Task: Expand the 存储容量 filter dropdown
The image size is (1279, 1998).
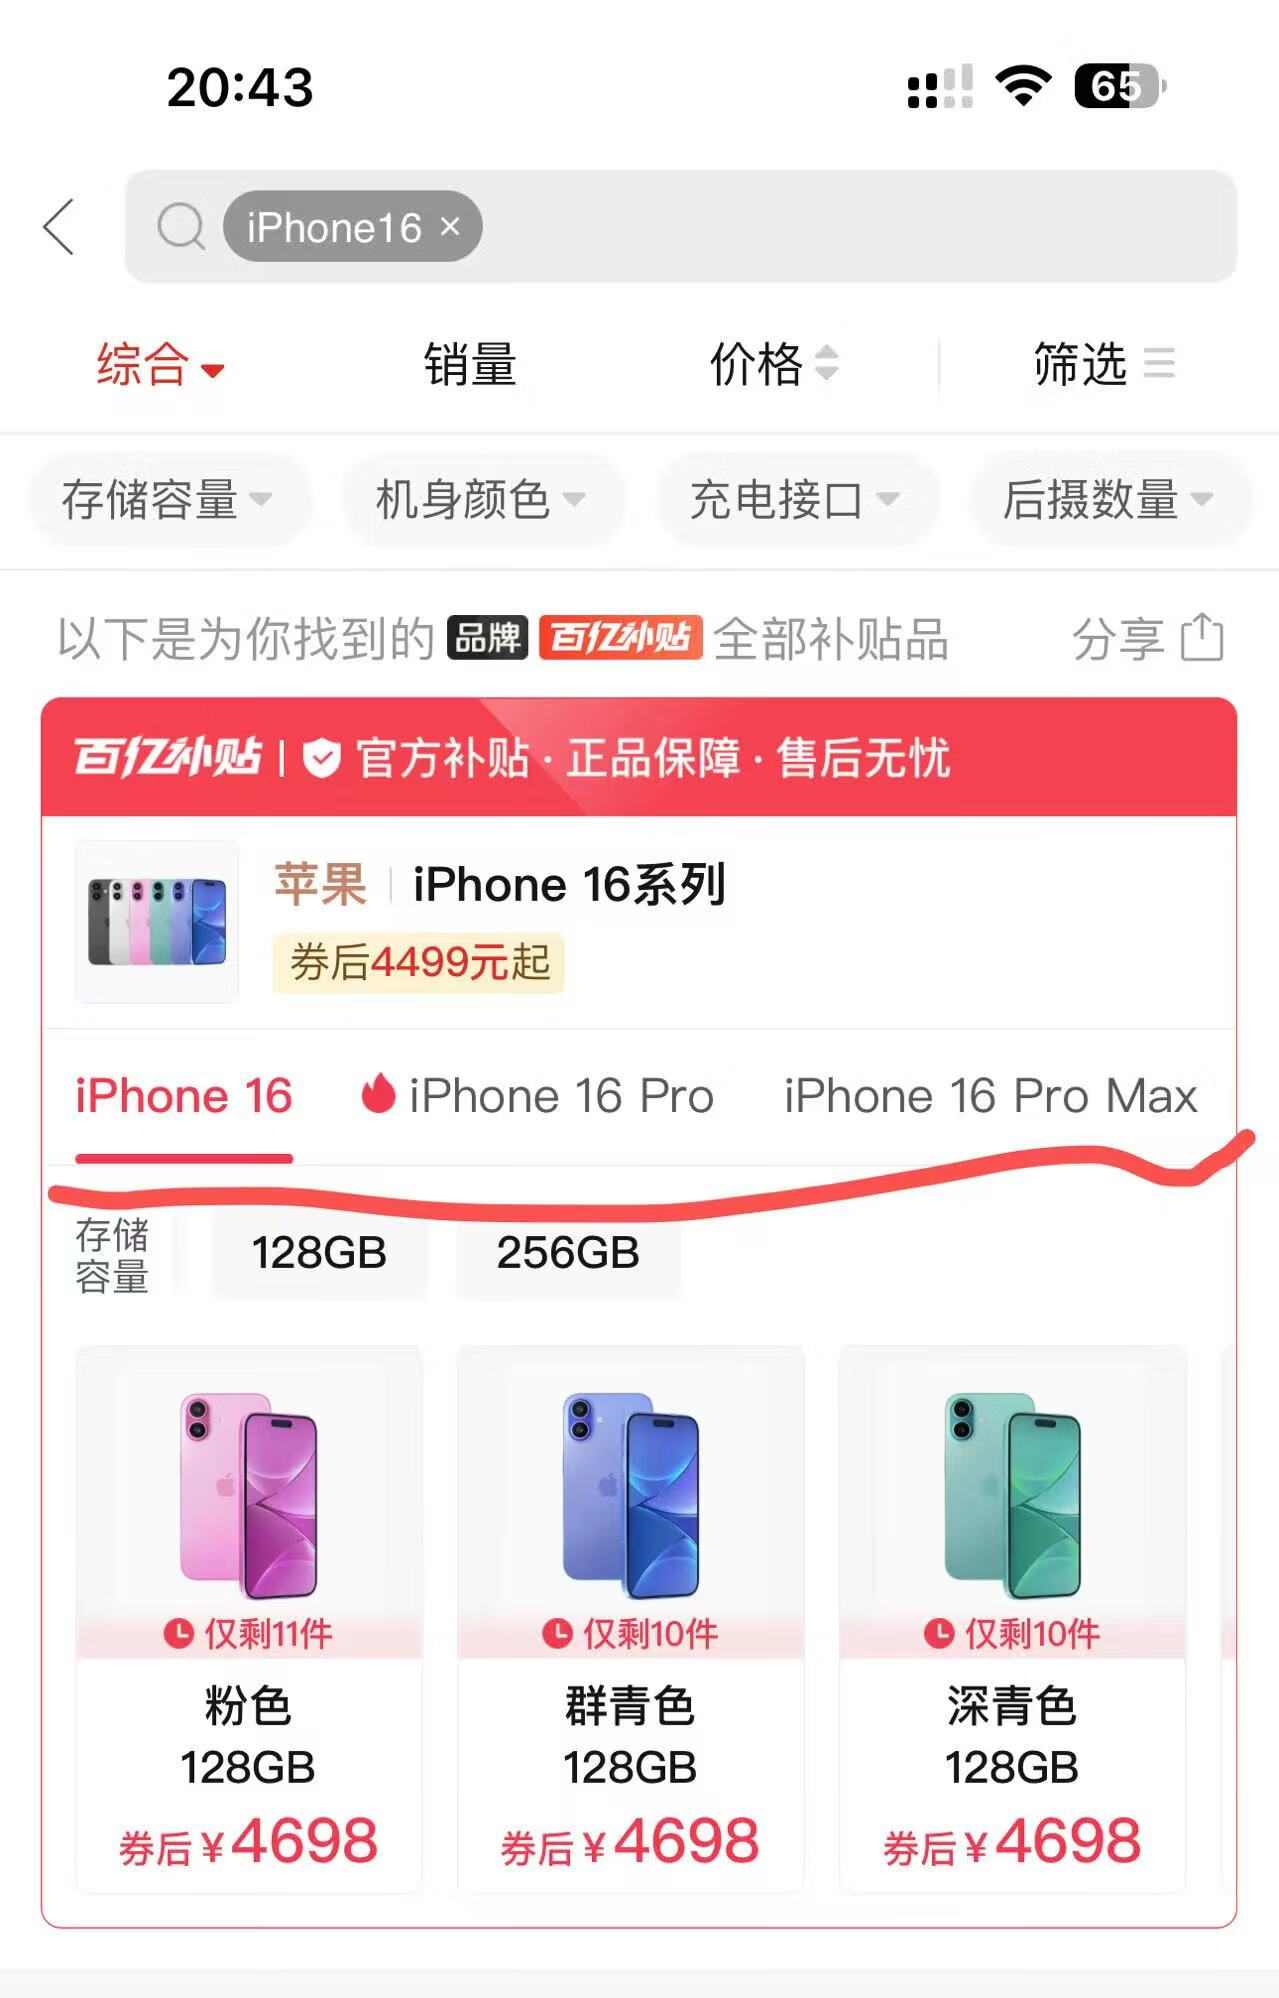Action: click(x=167, y=499)
